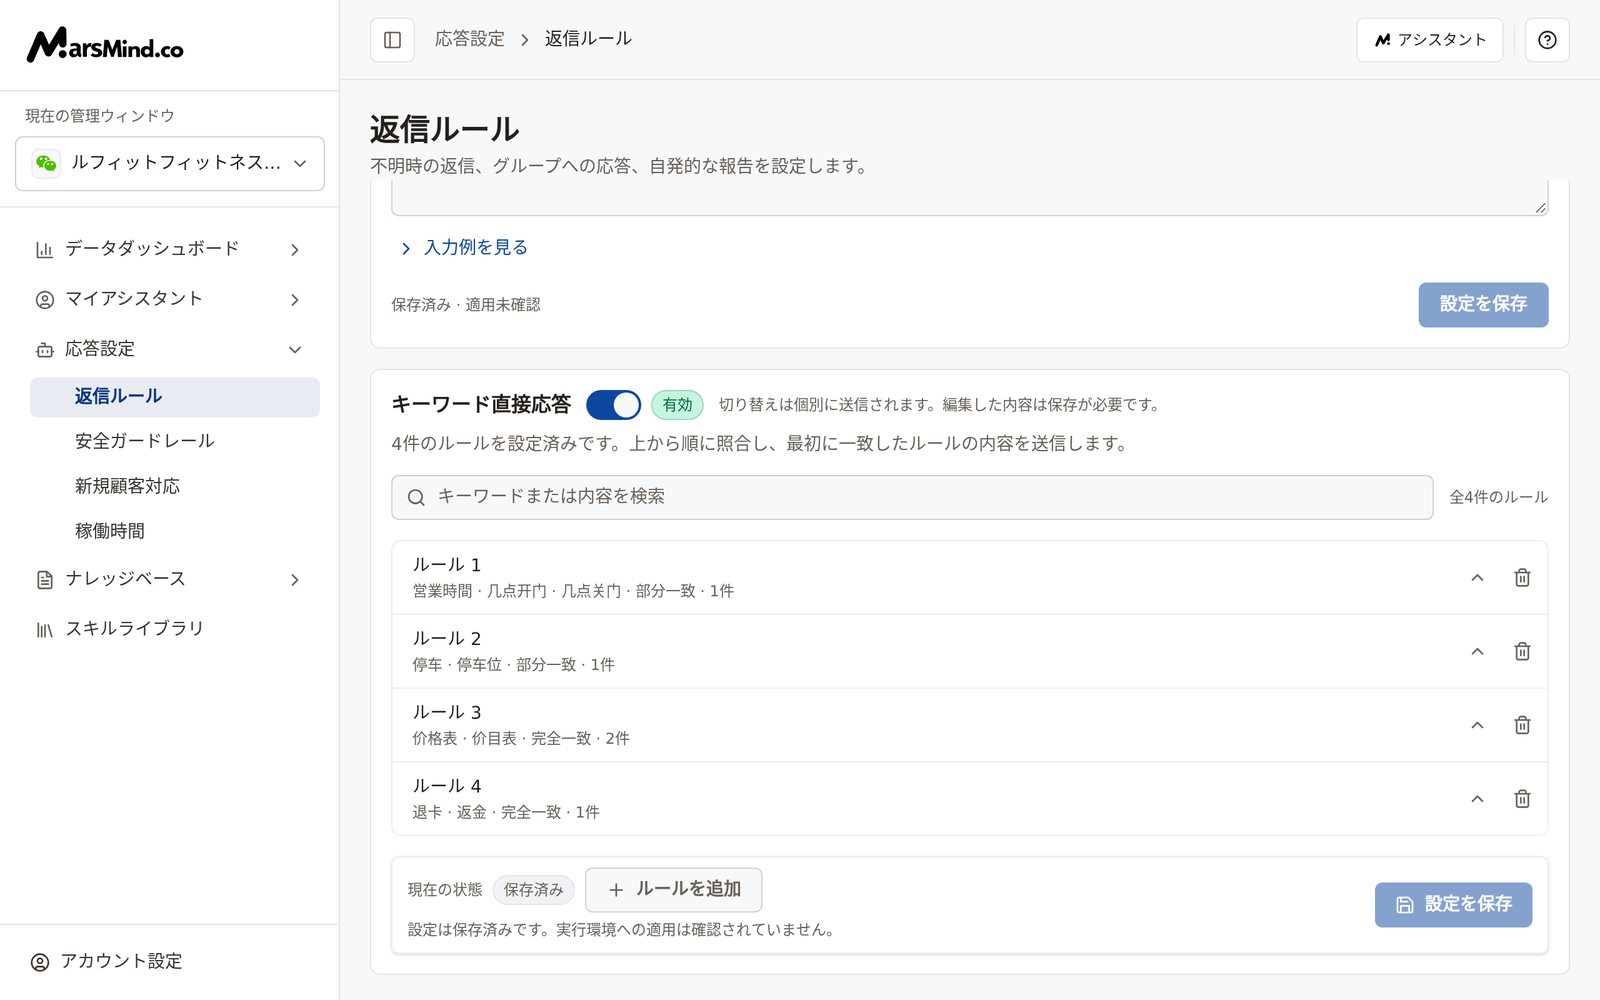Expand 入力例を見る disclosure
The height and width of the screenshot is (1000, 1600).
click(464, 247)
